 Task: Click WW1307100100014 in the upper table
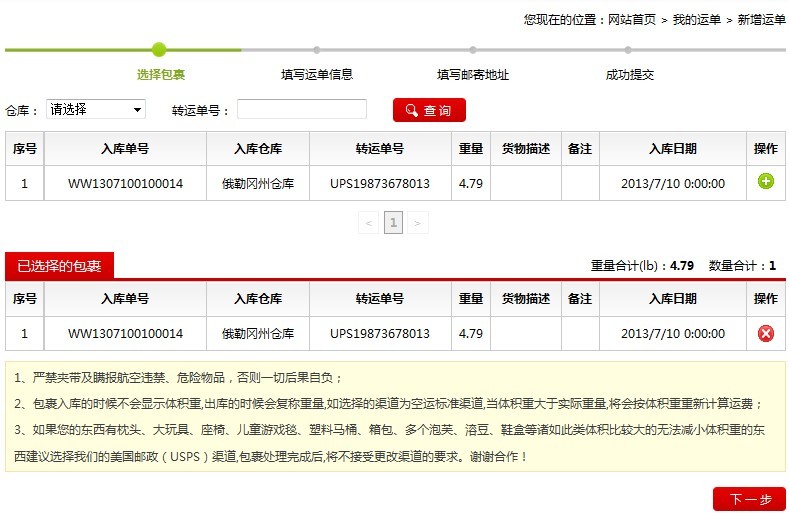click(125, 183)
